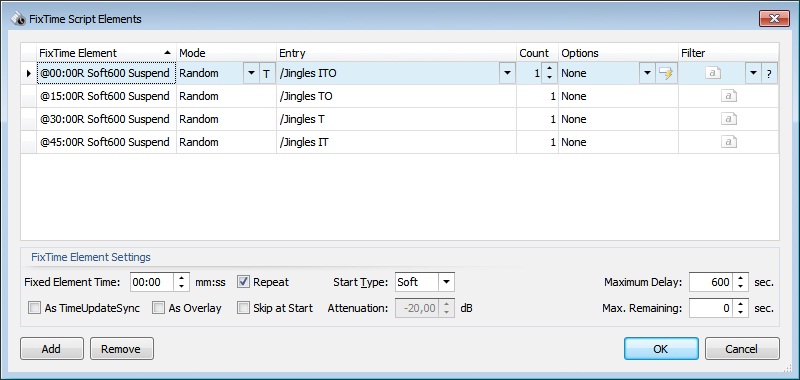
Task: Click the Max. Remaining stepper arrows
Action: tap(740, 308)
